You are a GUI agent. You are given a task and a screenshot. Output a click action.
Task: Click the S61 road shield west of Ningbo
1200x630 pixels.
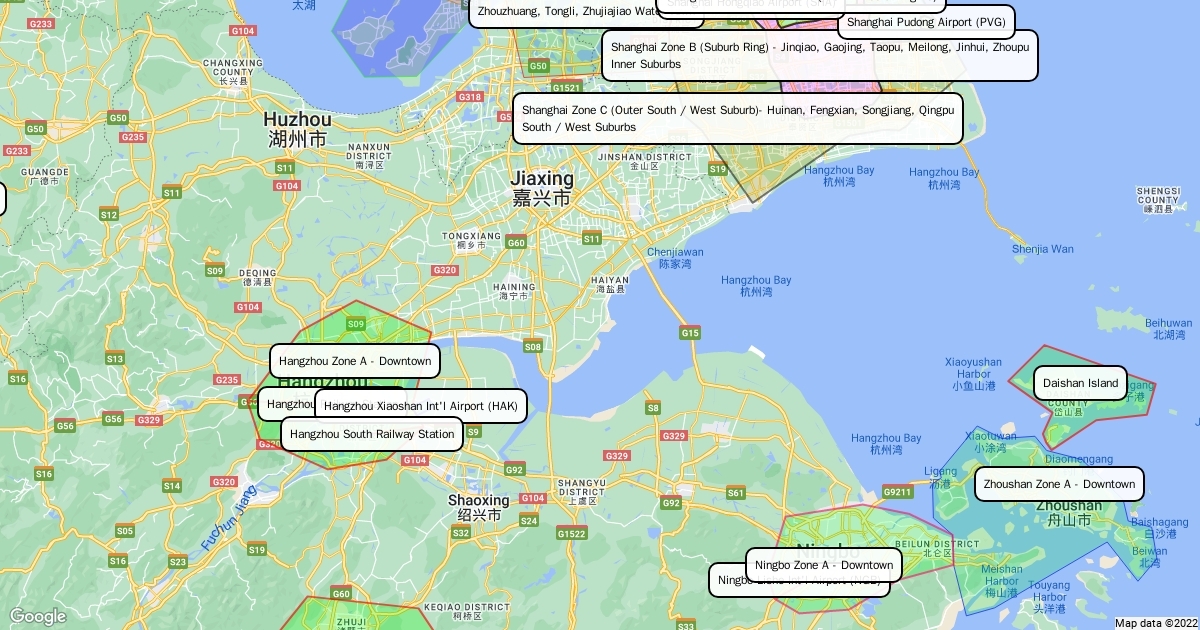(736, 493)
